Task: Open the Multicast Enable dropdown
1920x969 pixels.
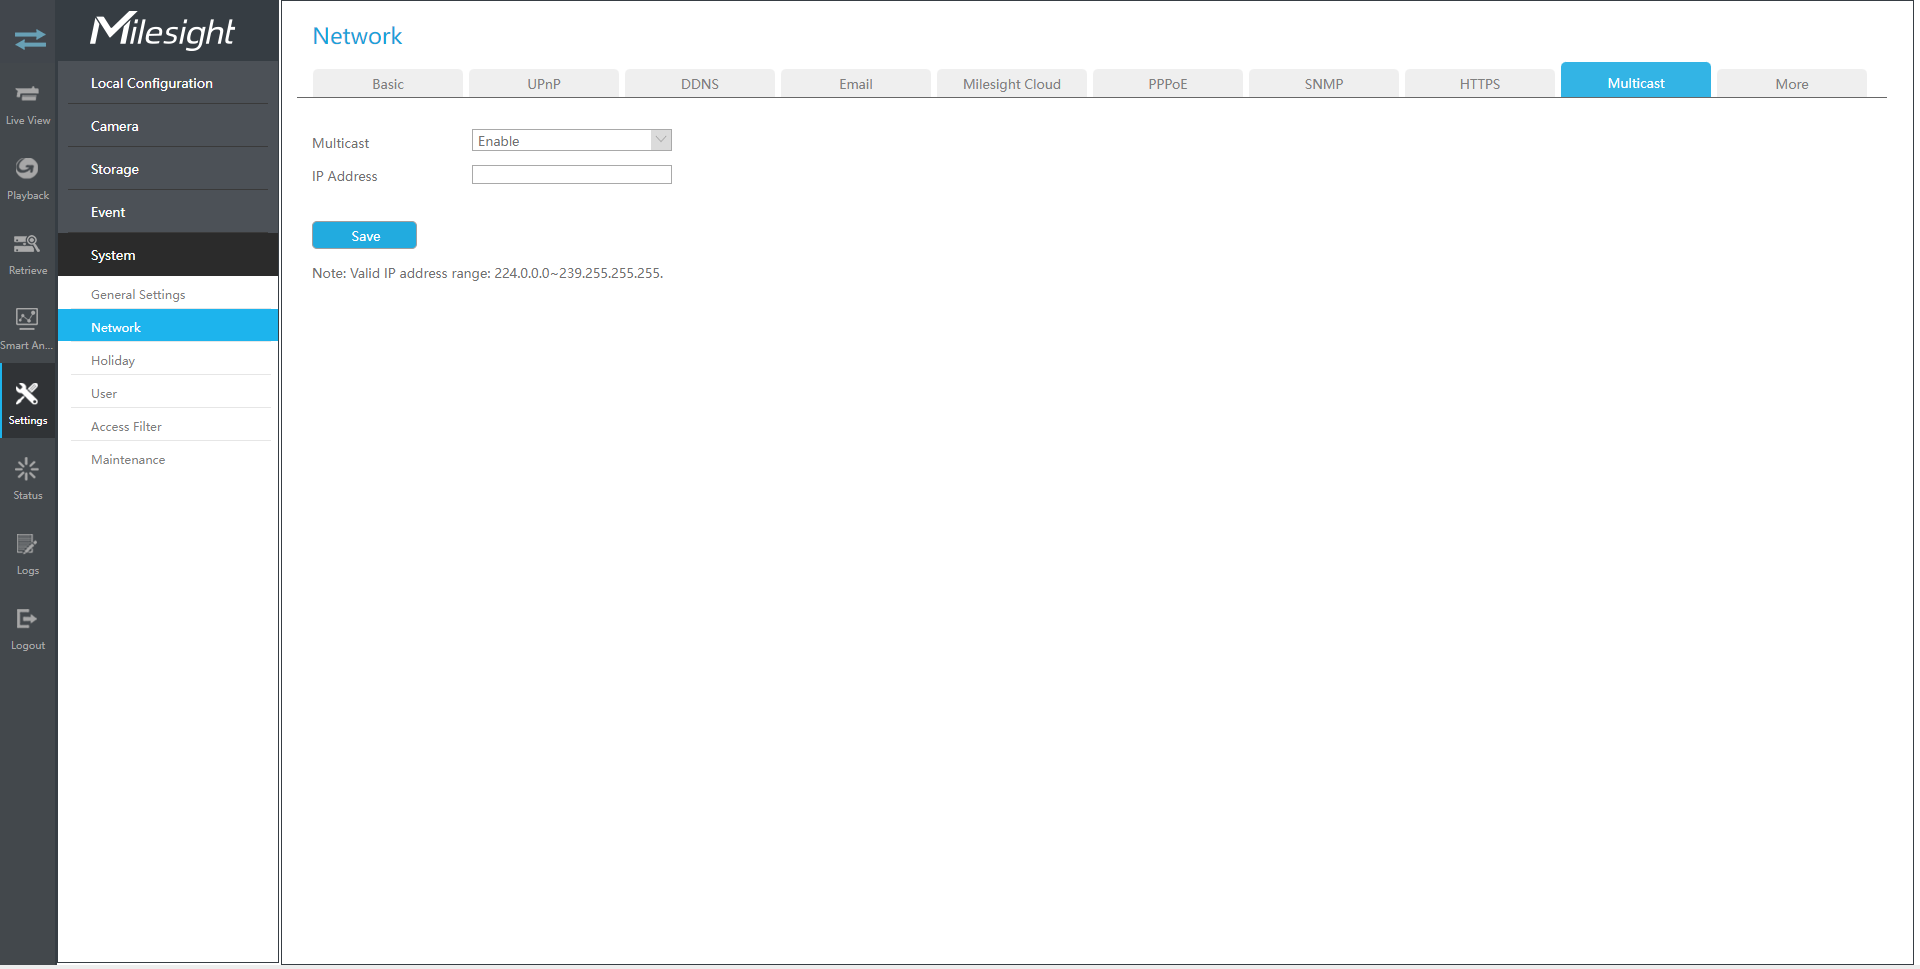Action: click(x=571, y=141)
